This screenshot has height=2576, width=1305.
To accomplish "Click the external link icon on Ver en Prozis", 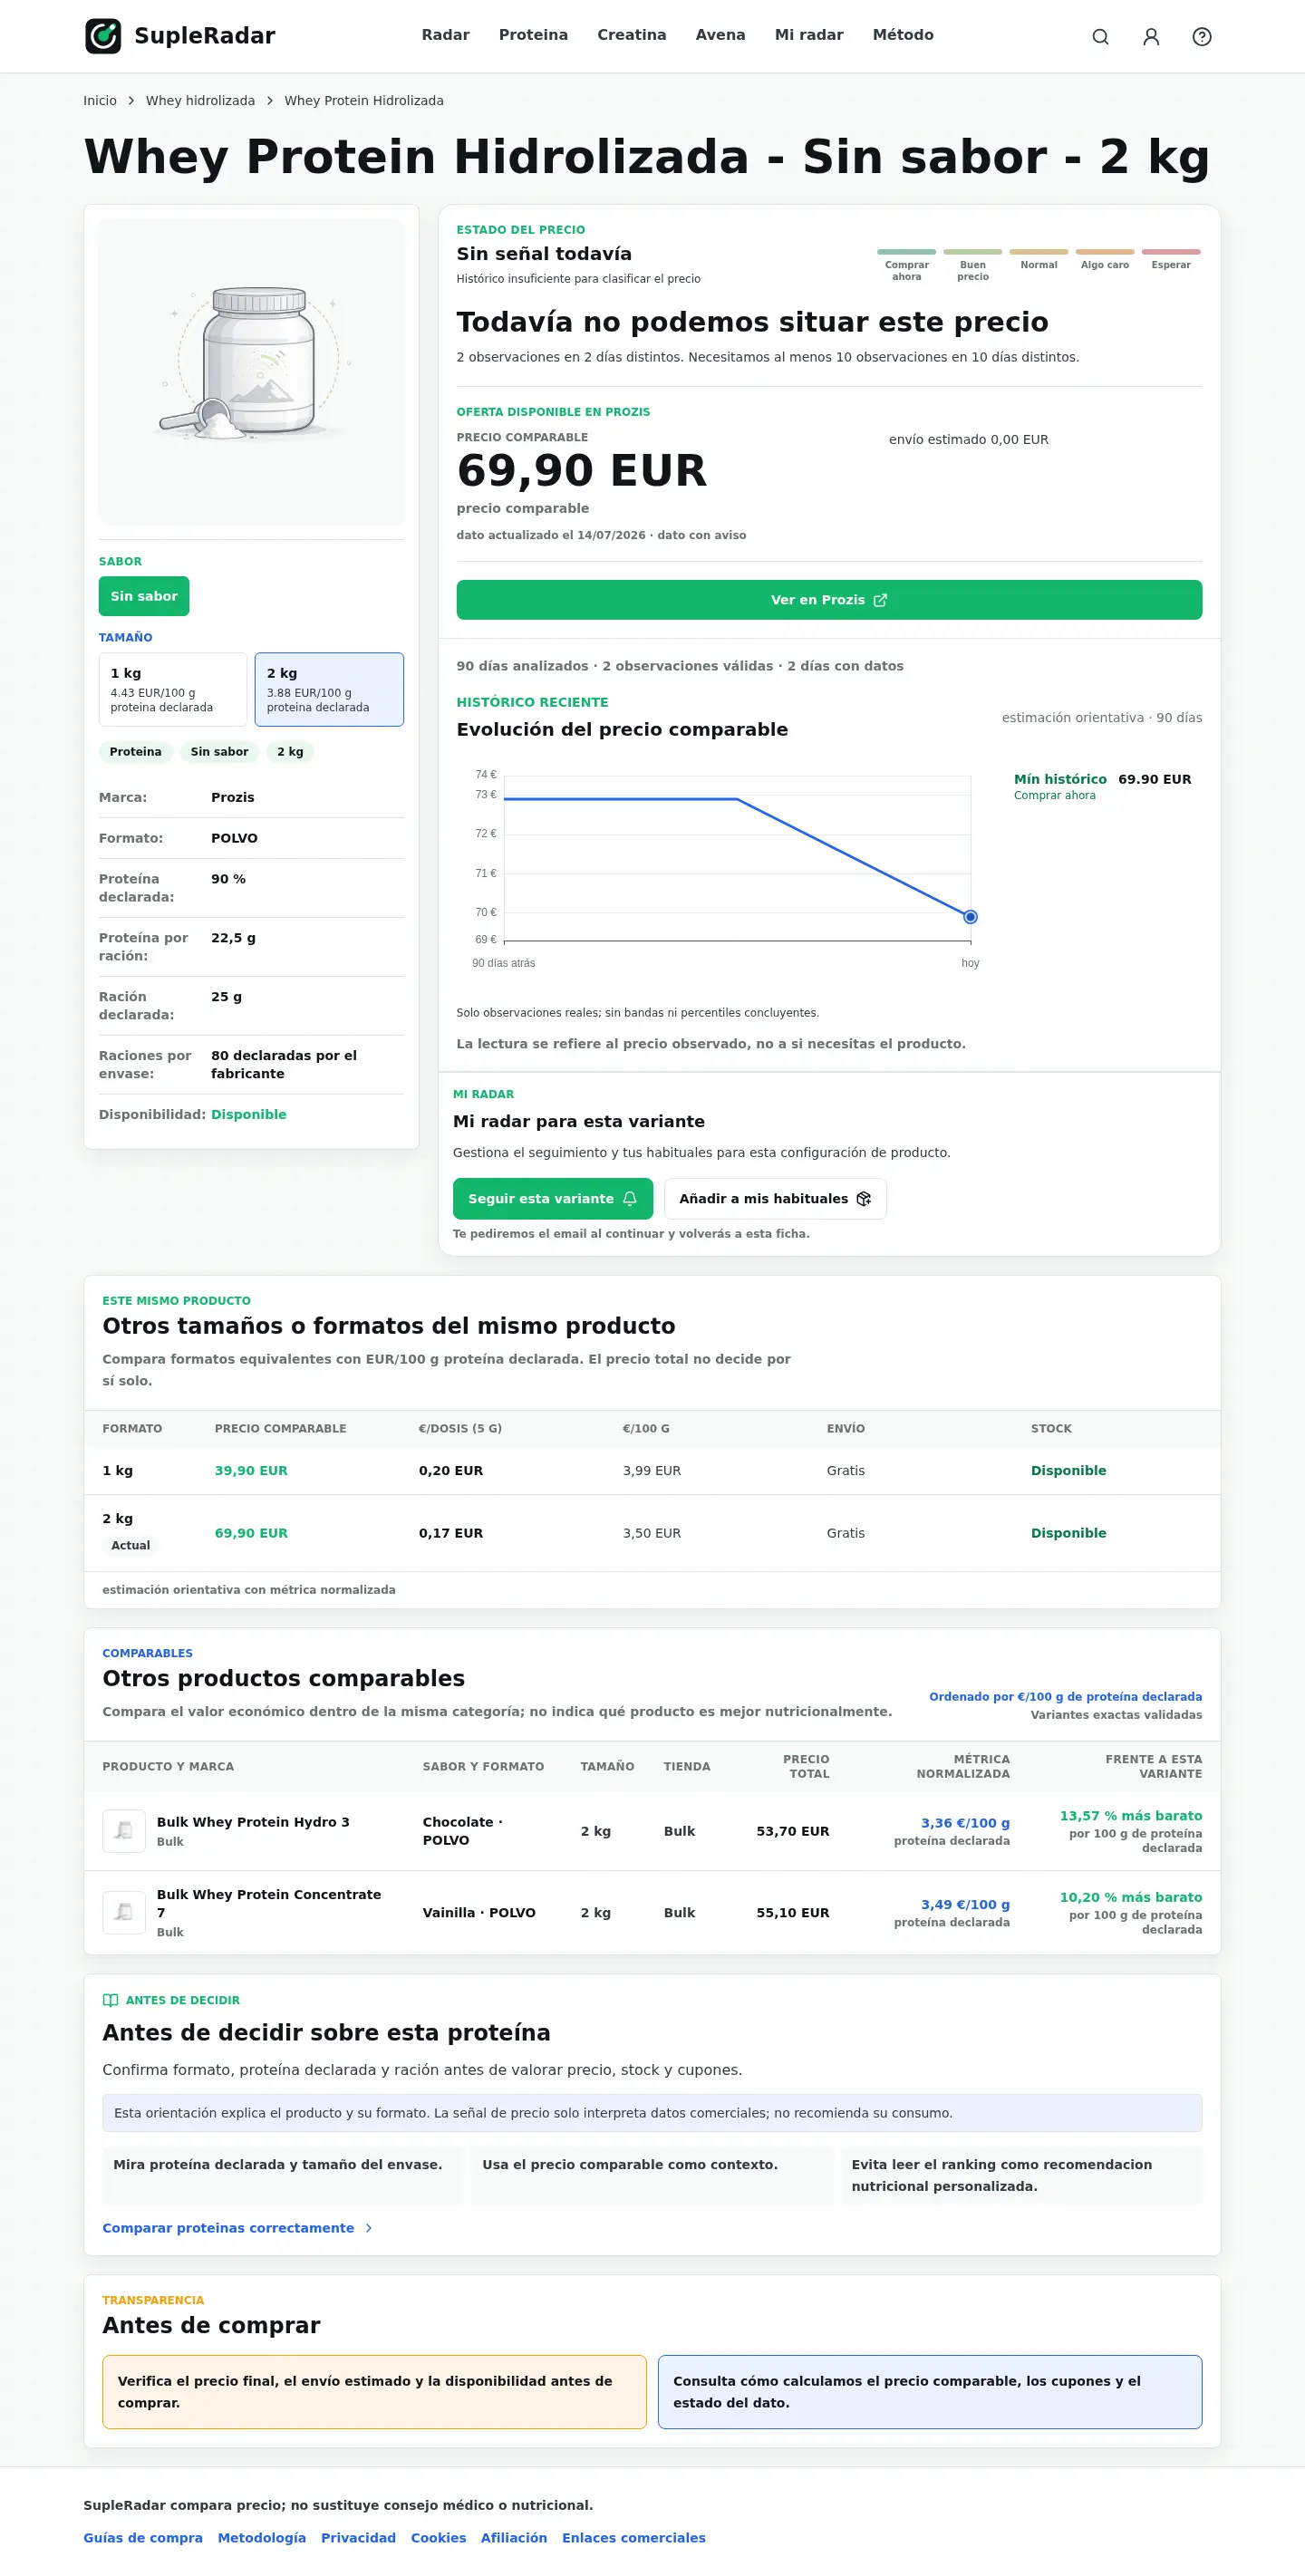I will coord(880,600).
